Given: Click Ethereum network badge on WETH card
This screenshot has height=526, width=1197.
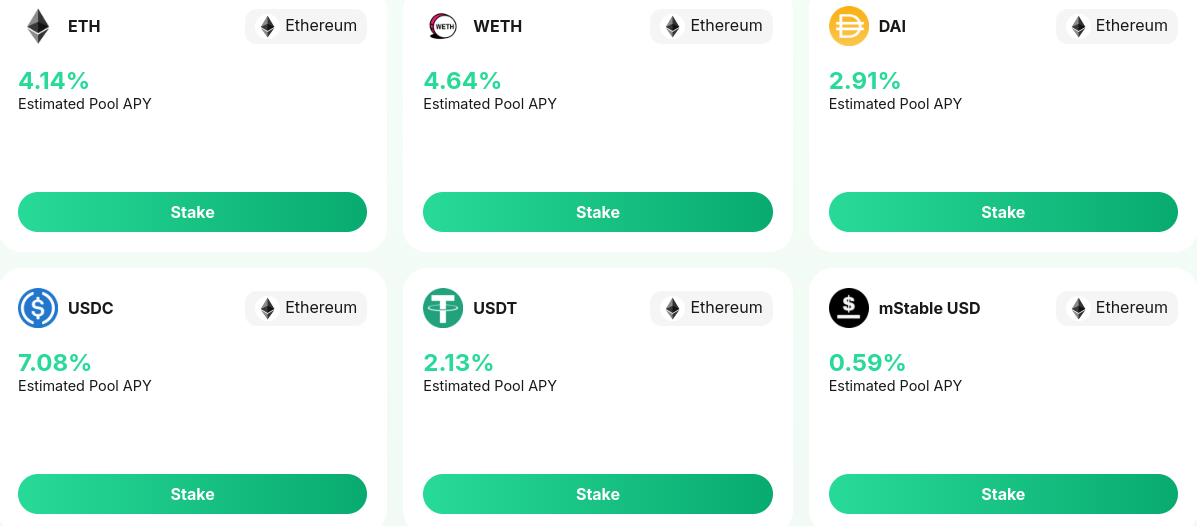Looking at the screenshot, I should (711, 26).
